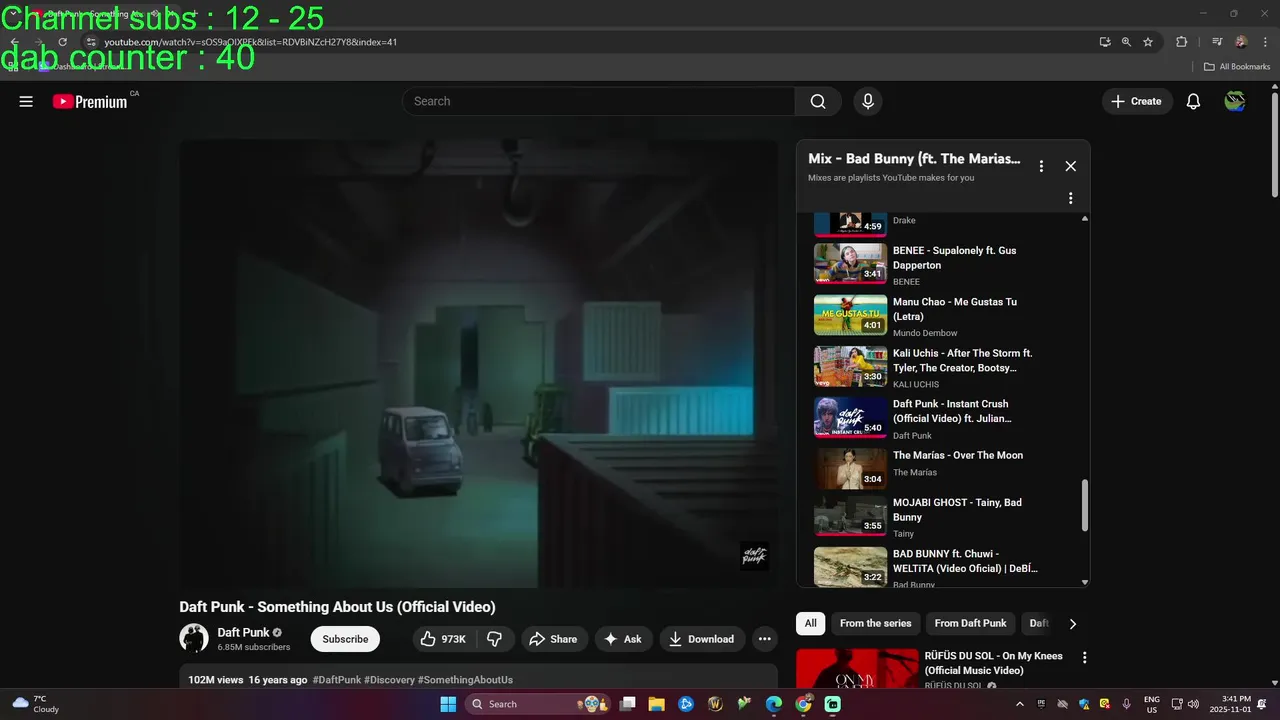Click the search magnifier button
The height and width of the screenshot is (720, 1280).
click(818, 101)
